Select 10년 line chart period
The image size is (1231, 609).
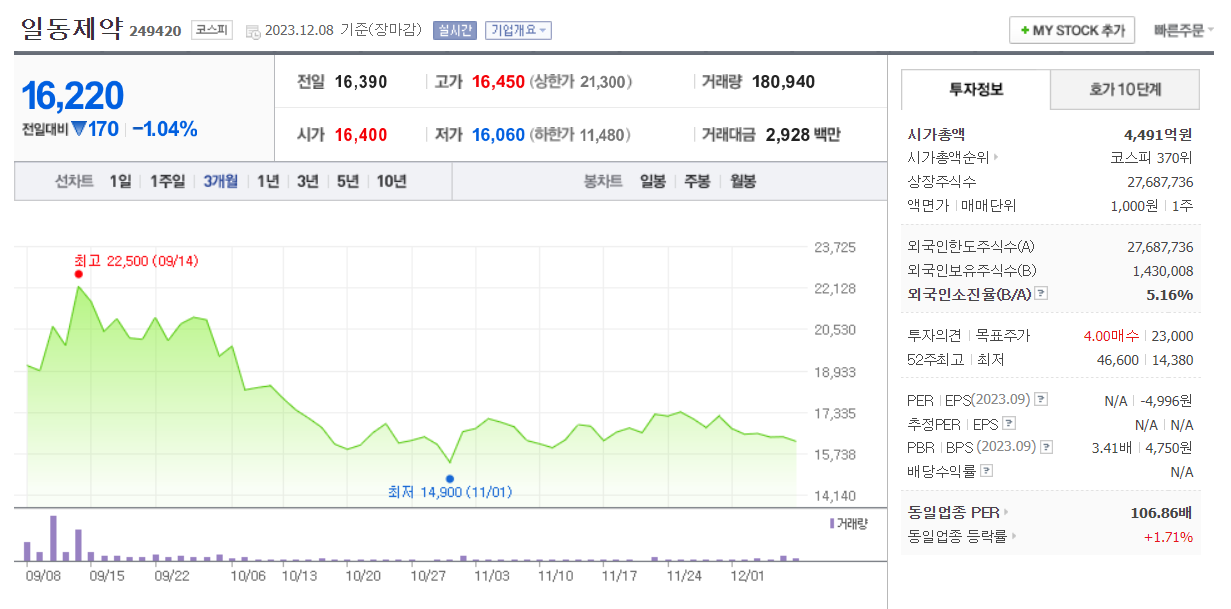(391, 181)
